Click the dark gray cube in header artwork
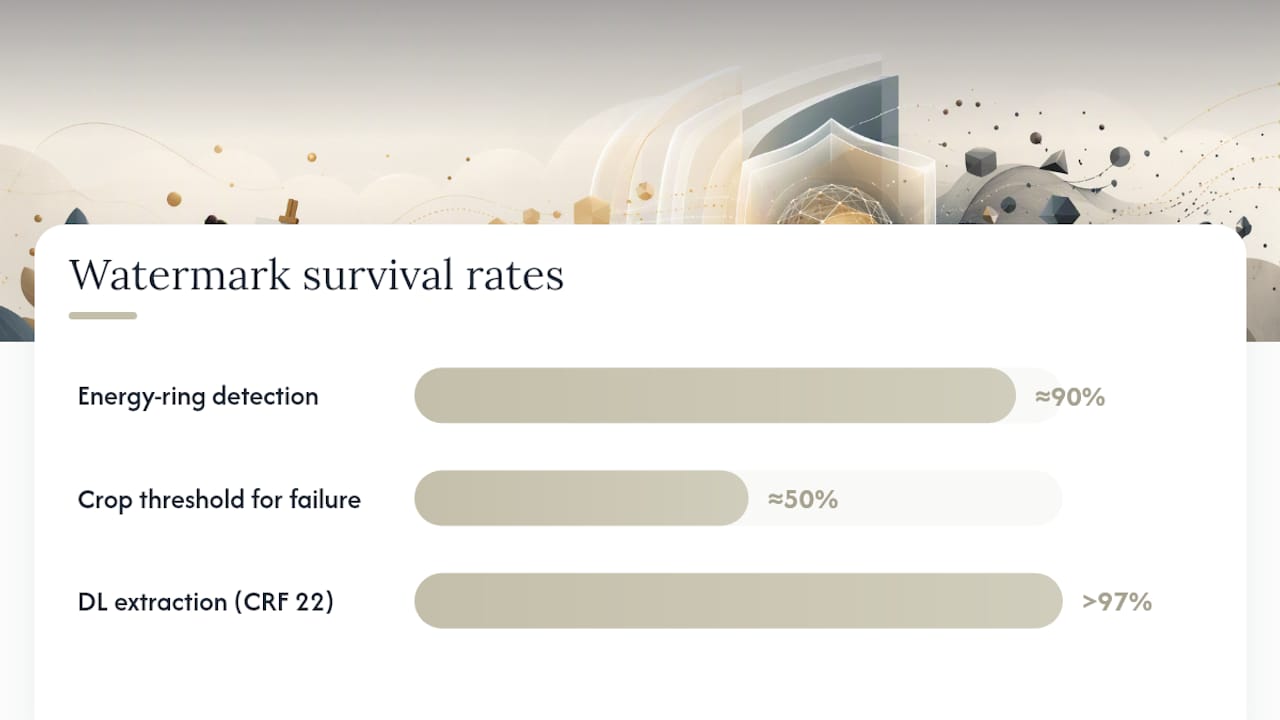 pos(981,161)
